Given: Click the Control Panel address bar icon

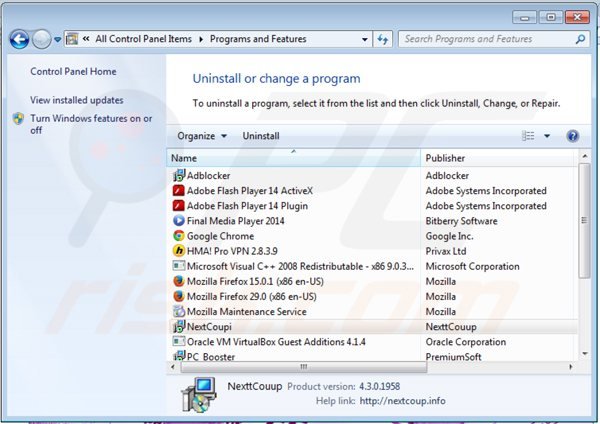Looking at the screenshot, I should [72, 39].
